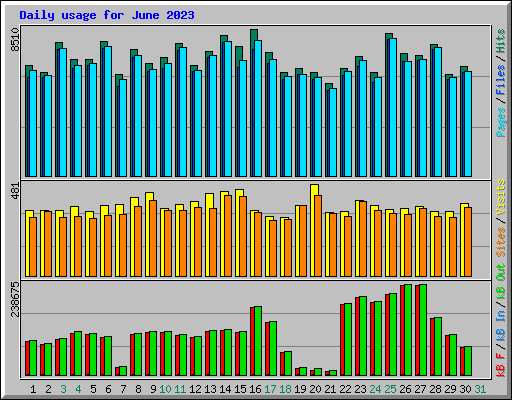Click the "Files" legend label
The height and width of the screenshot is (400, 512).
[x=501, y=80]
